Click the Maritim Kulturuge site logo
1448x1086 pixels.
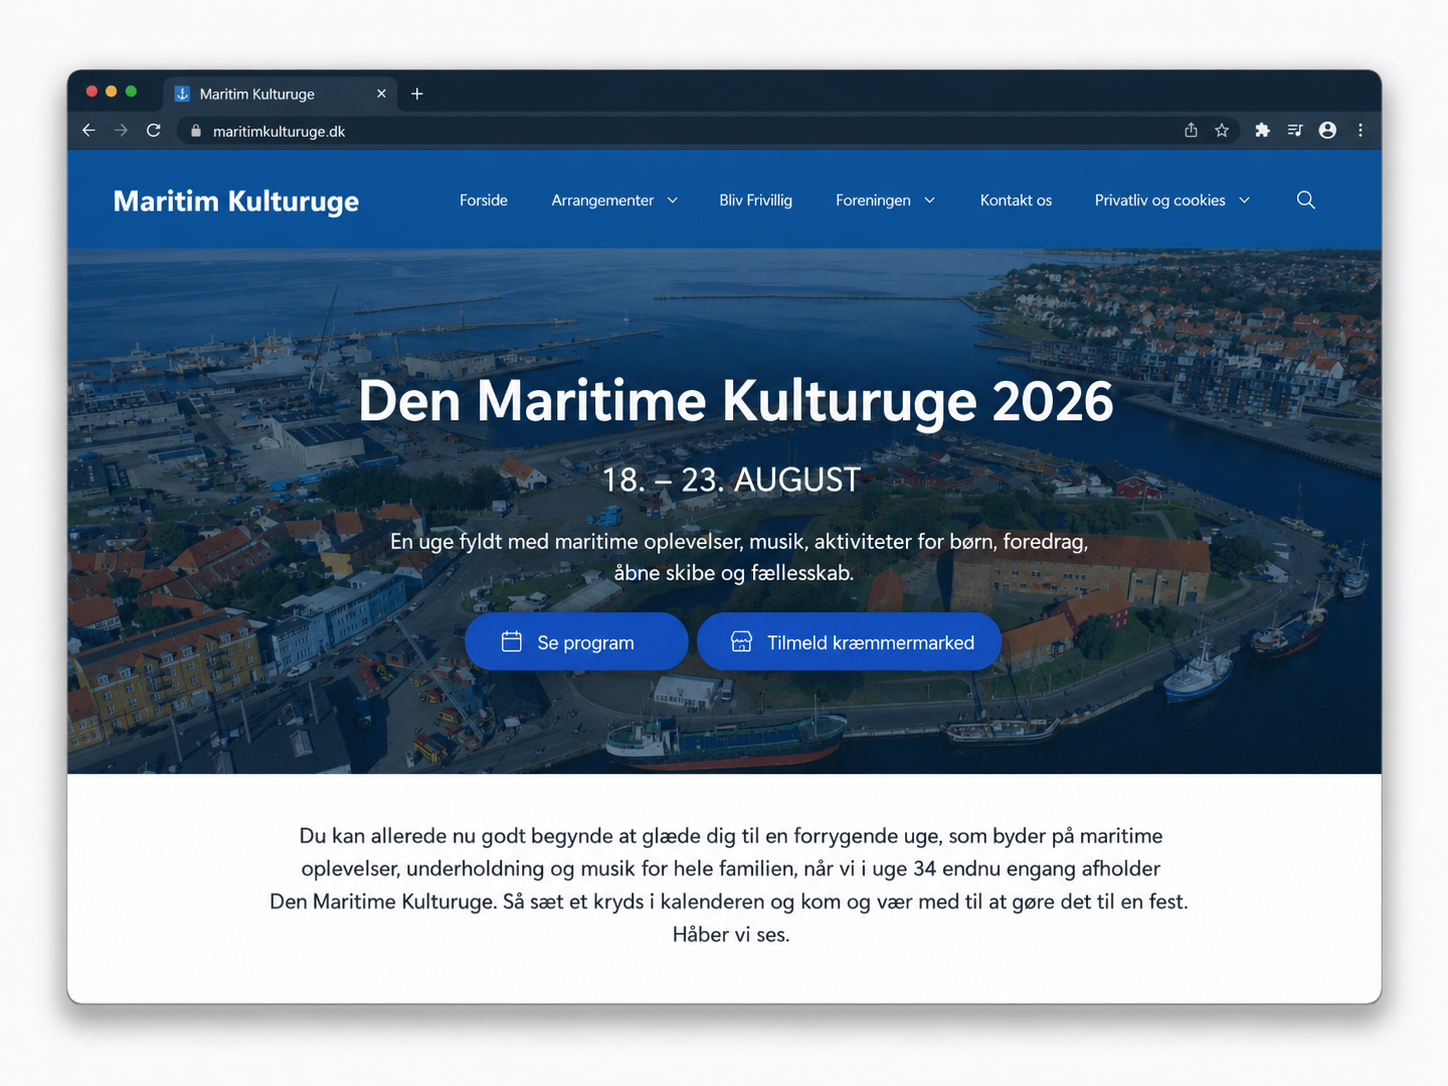pos(236,201)
